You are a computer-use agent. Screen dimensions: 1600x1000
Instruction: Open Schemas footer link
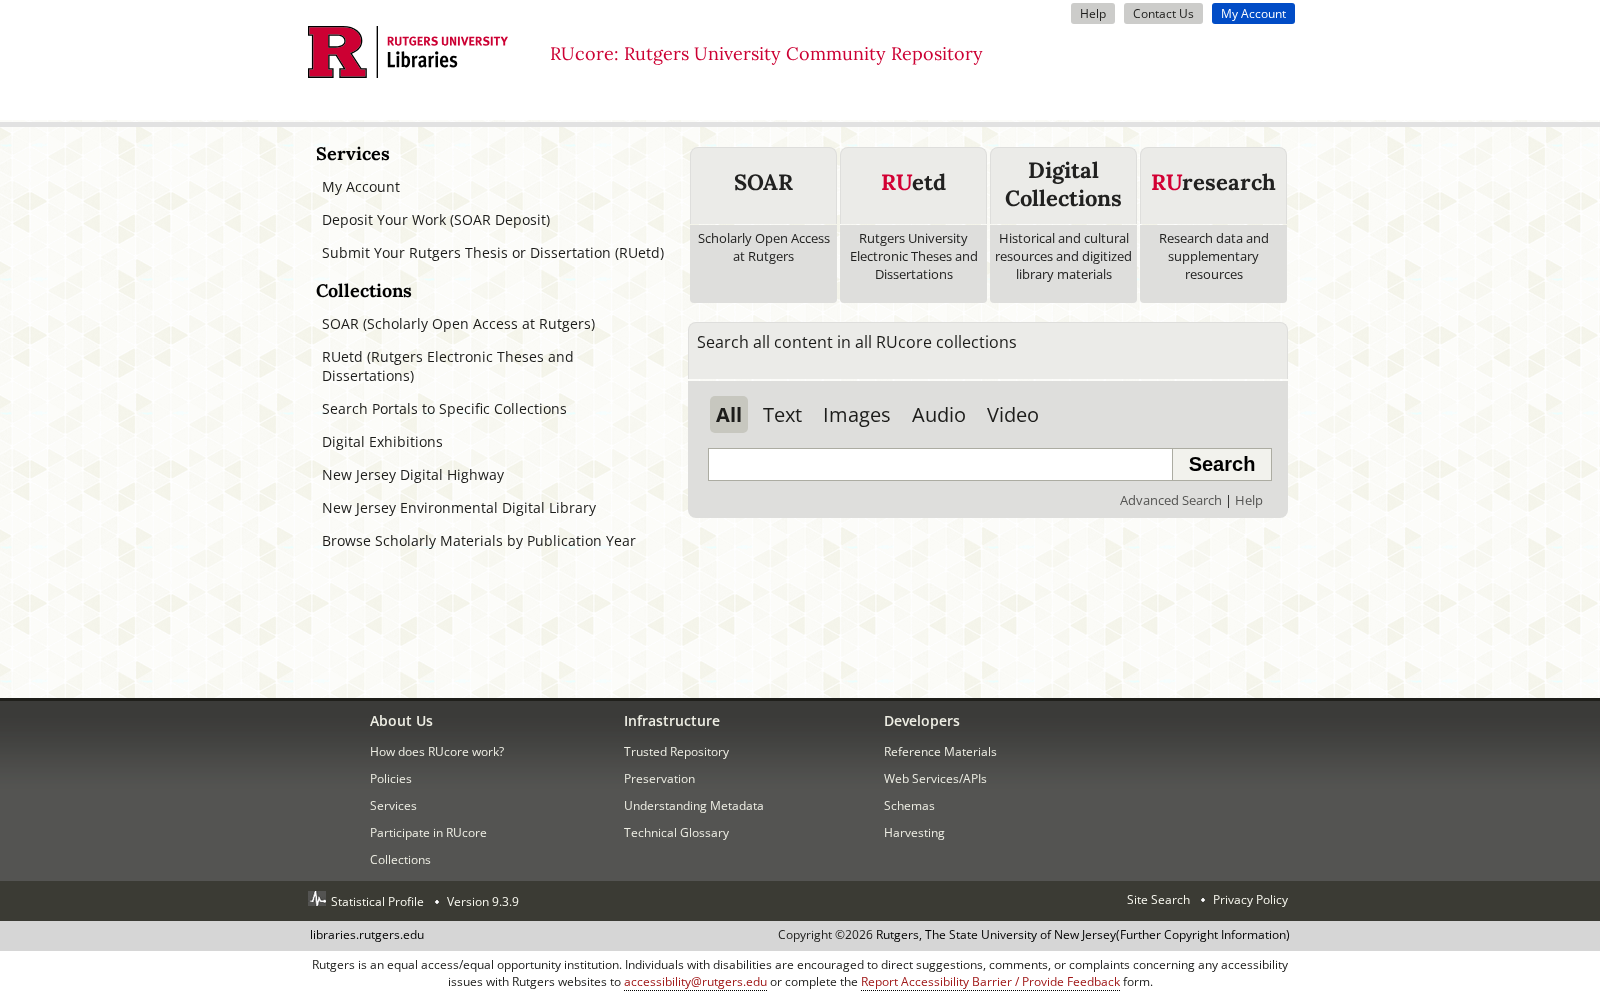point(909,806)
